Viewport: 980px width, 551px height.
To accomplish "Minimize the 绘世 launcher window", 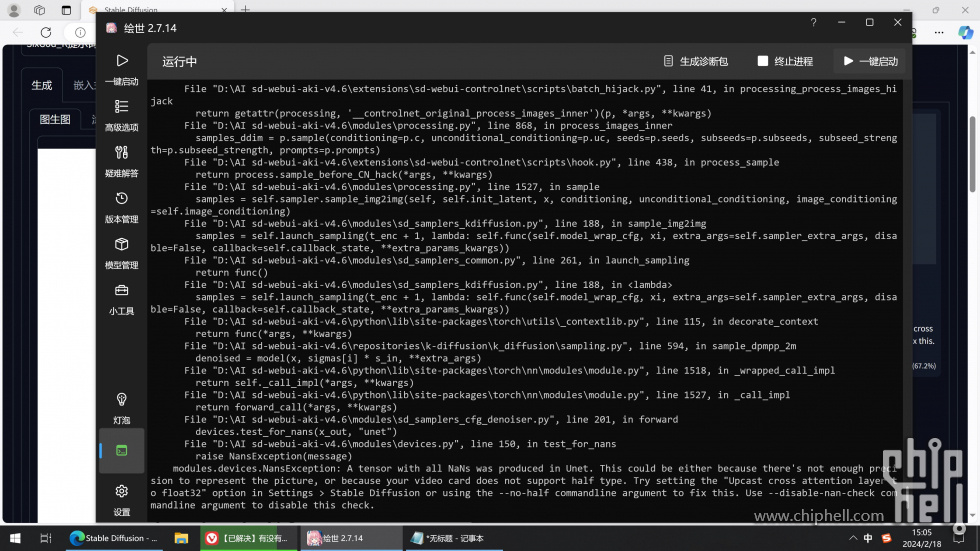I will point(841,22).
